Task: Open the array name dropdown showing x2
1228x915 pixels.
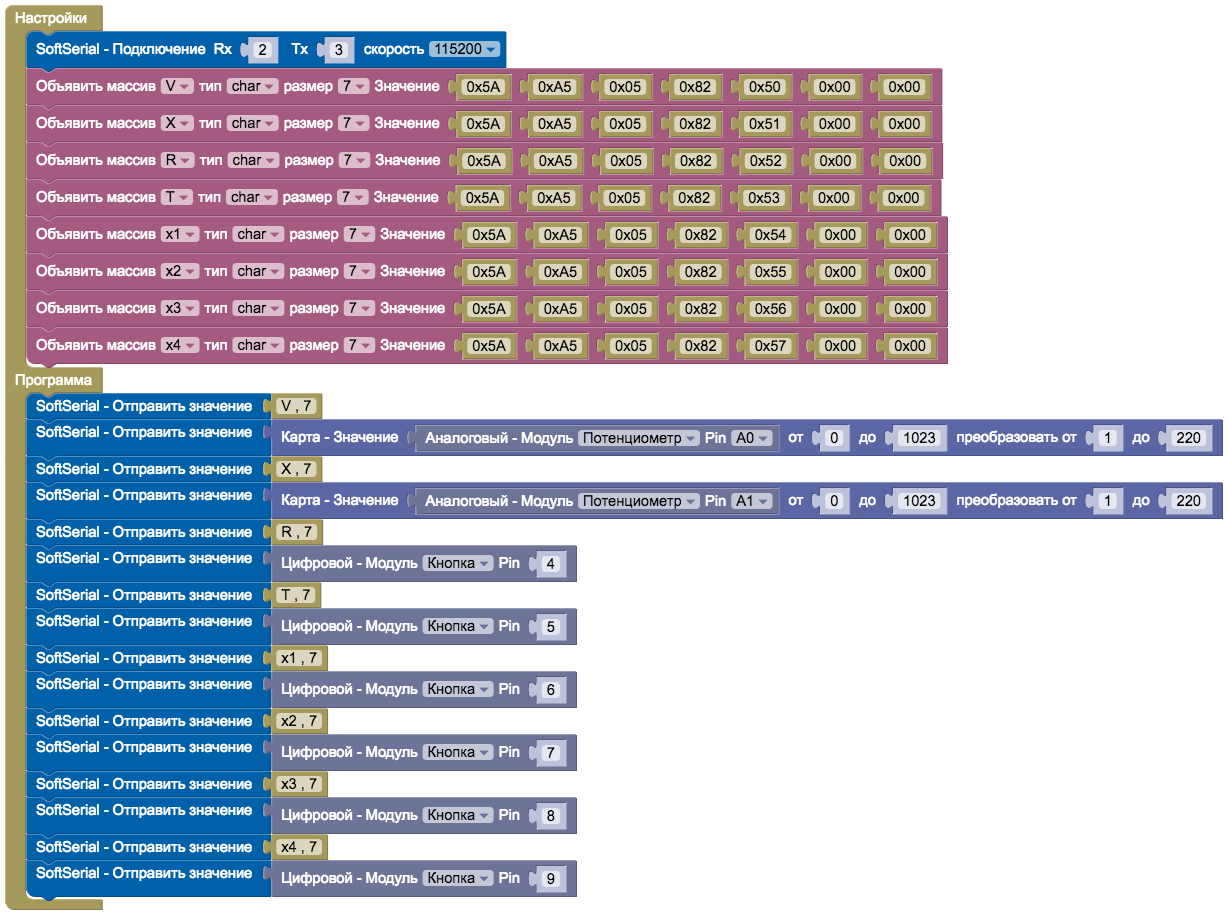Action: point(180,272)
